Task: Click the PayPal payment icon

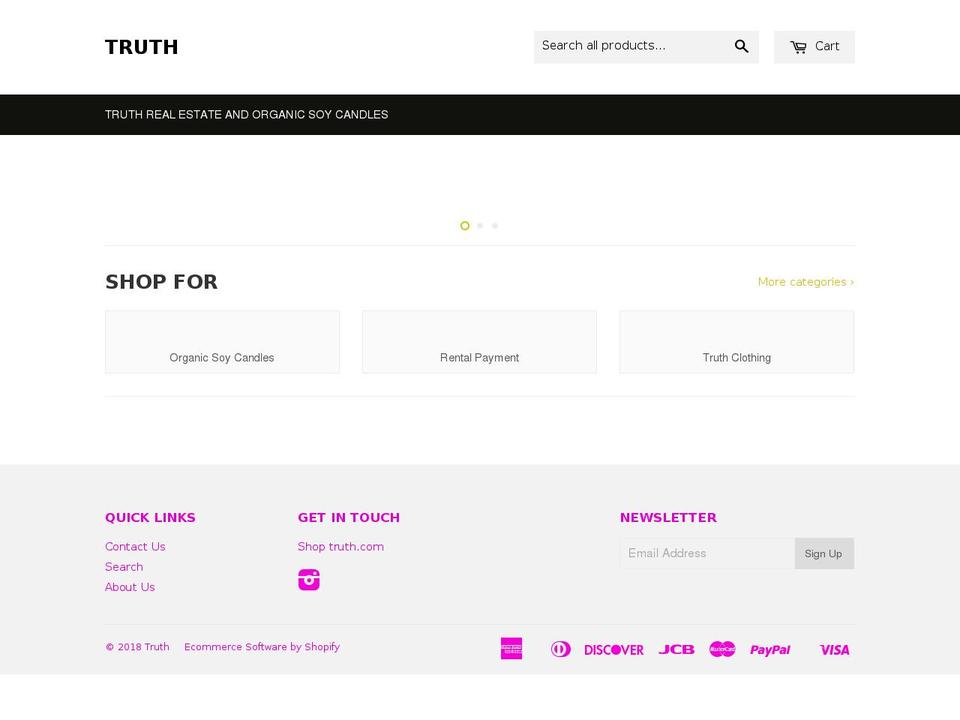Action: [x=770, y=650]
